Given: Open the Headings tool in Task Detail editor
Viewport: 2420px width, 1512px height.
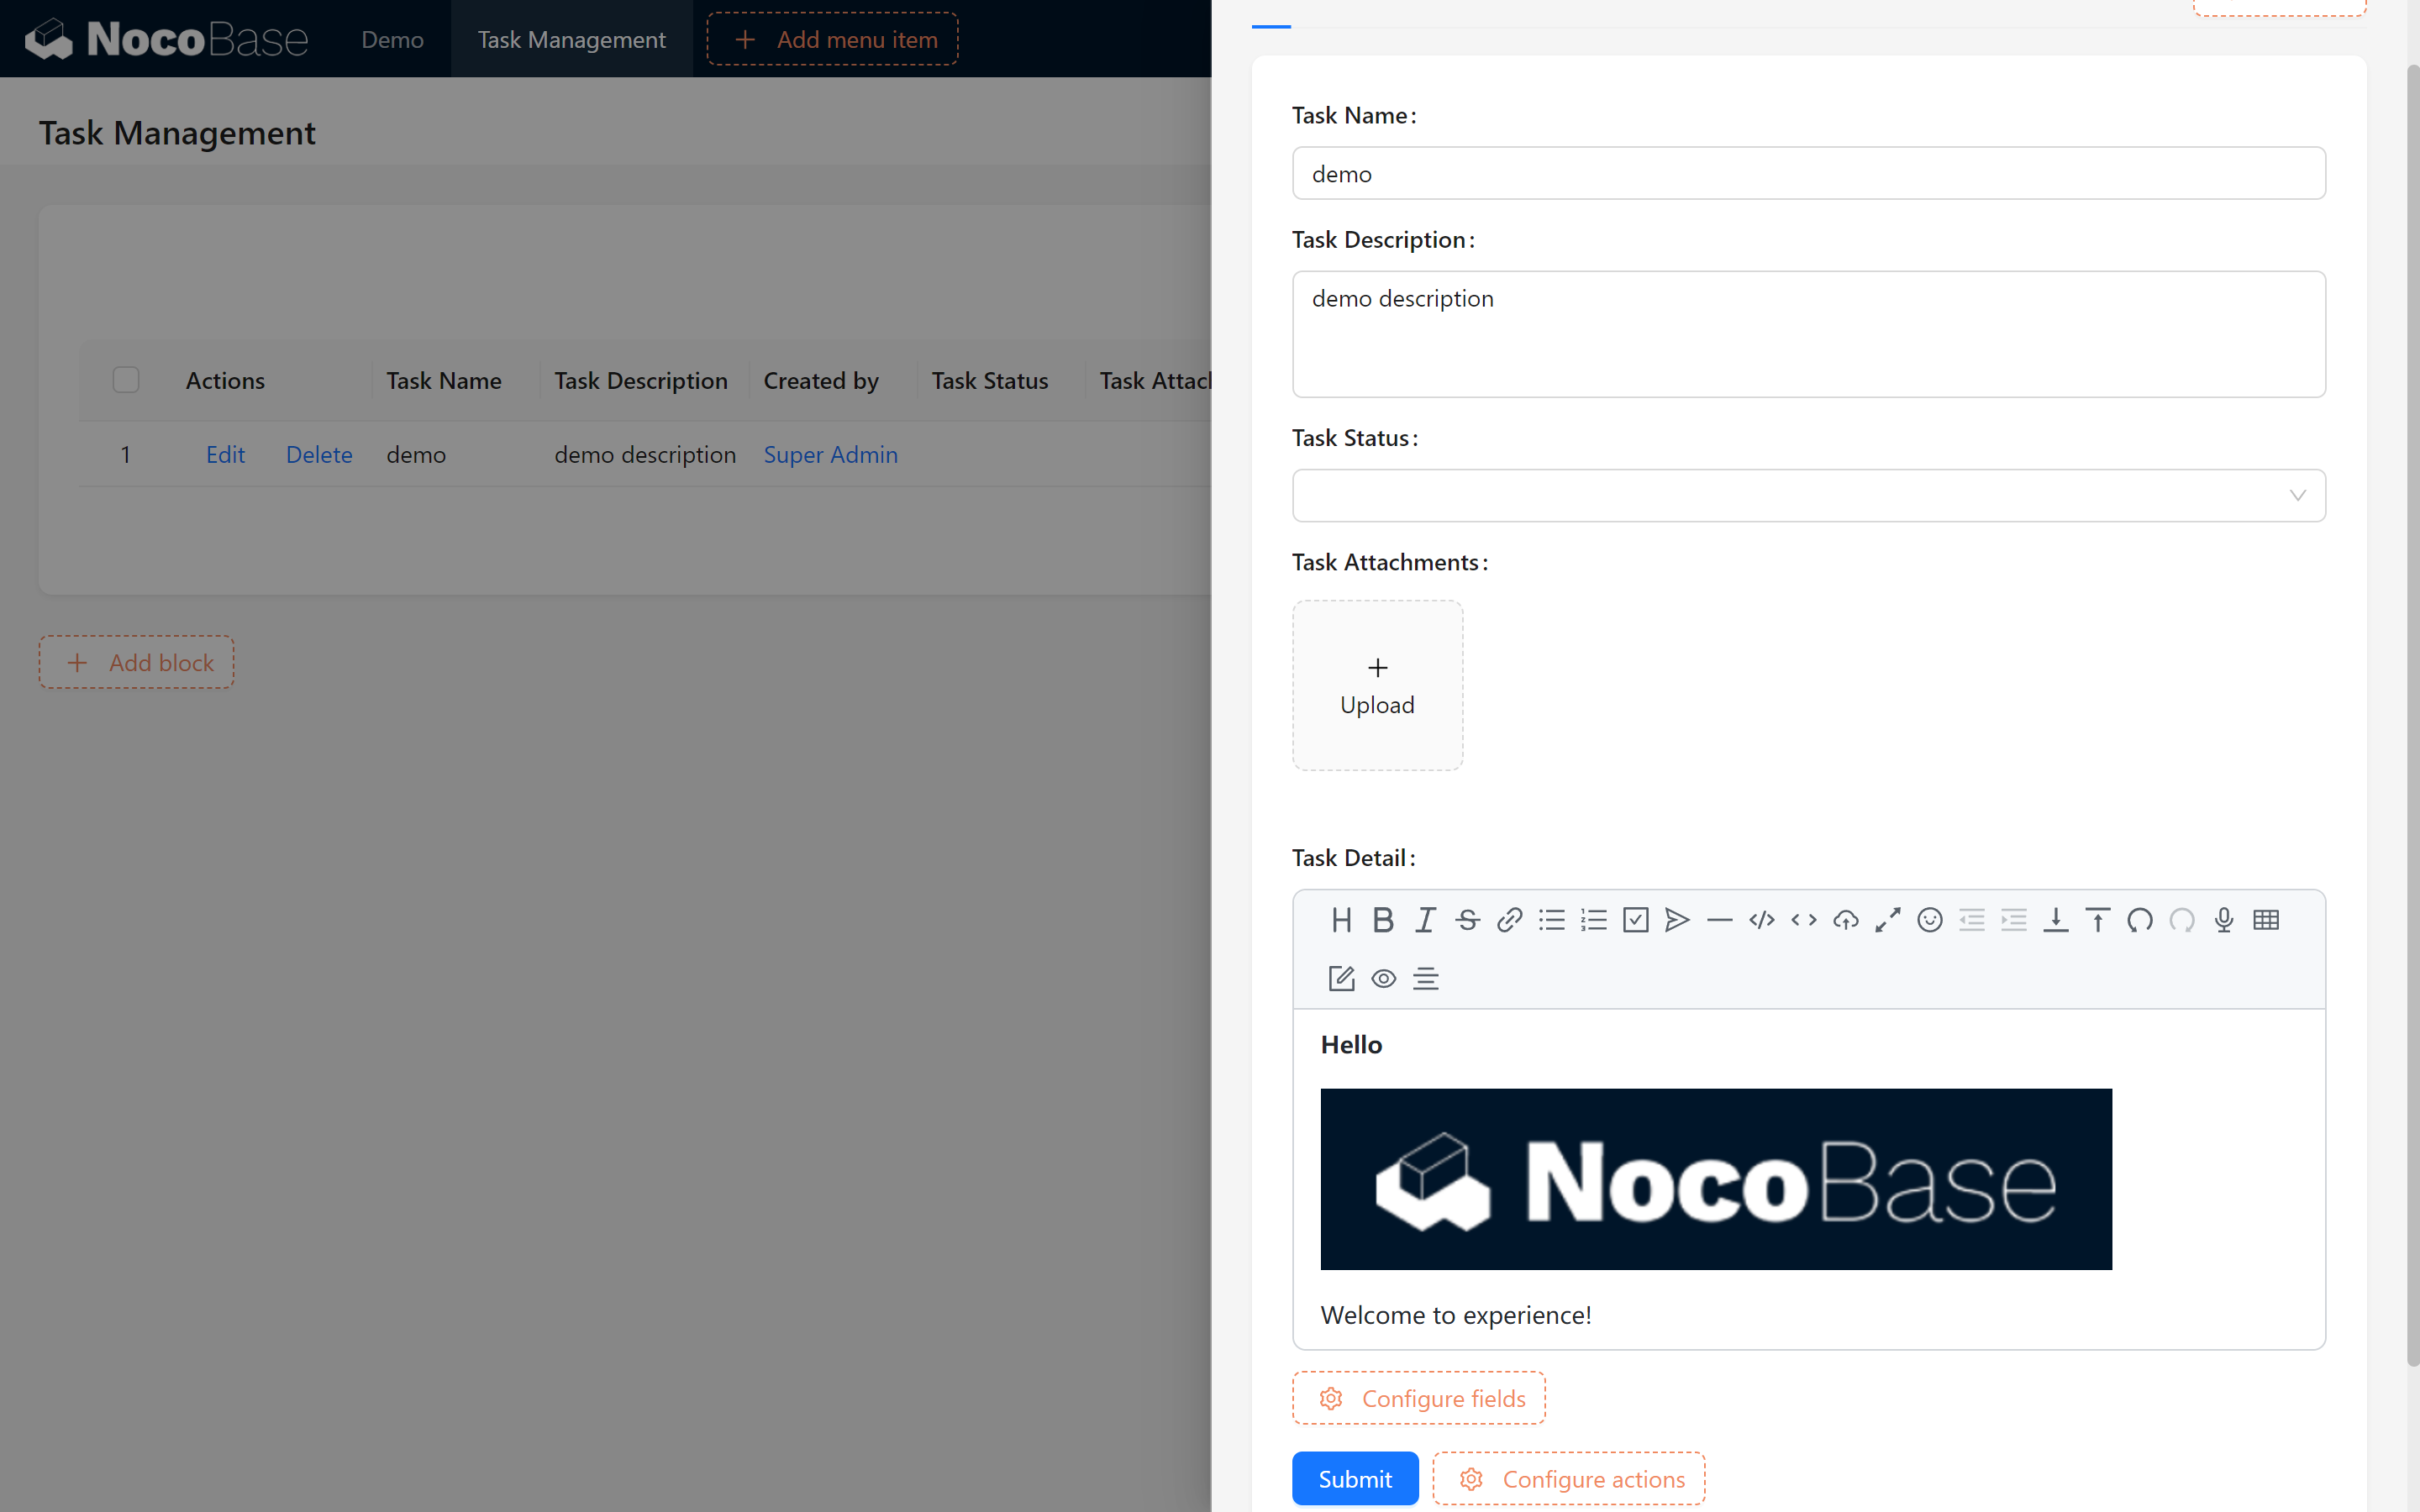Looking at the screenshot, I should 1341,920.
